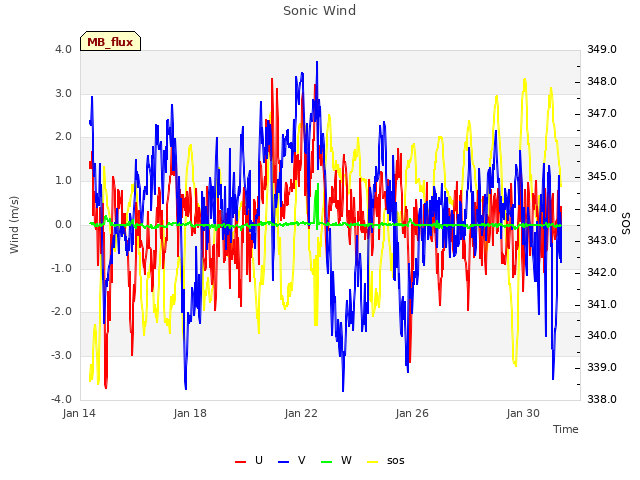Click the yellow sos legend swatch
The height and width of the screenshot is (480, 640).
tap(372, 462)
